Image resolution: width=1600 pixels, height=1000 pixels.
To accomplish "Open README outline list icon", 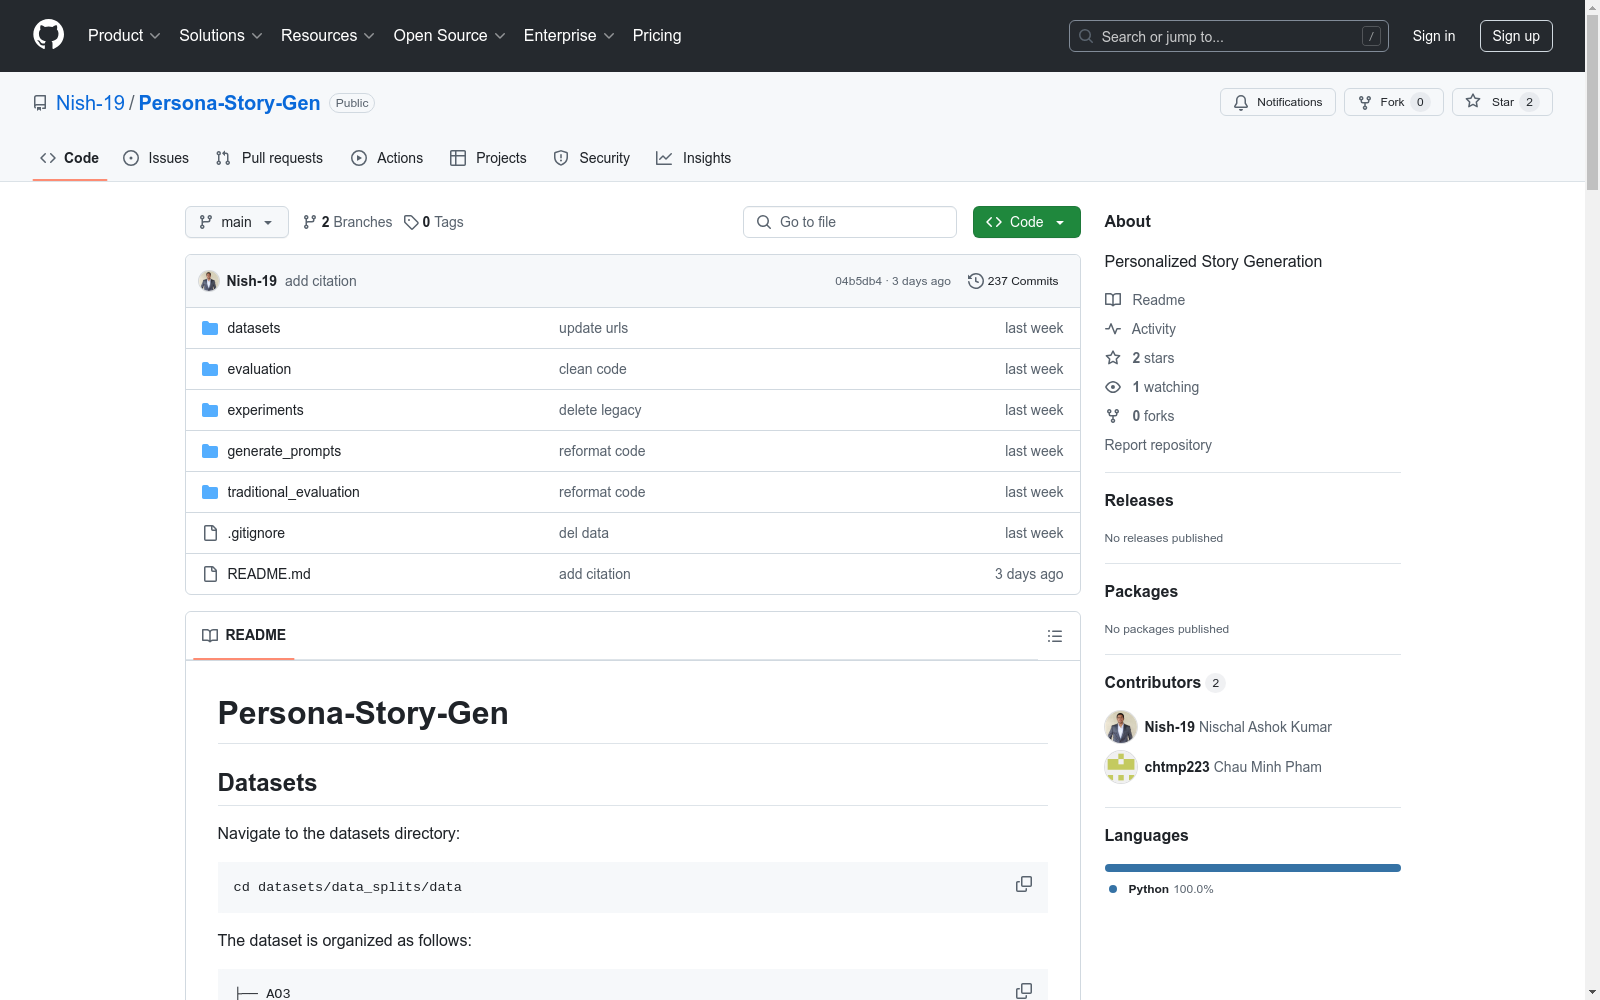I will click(1054, 636).
